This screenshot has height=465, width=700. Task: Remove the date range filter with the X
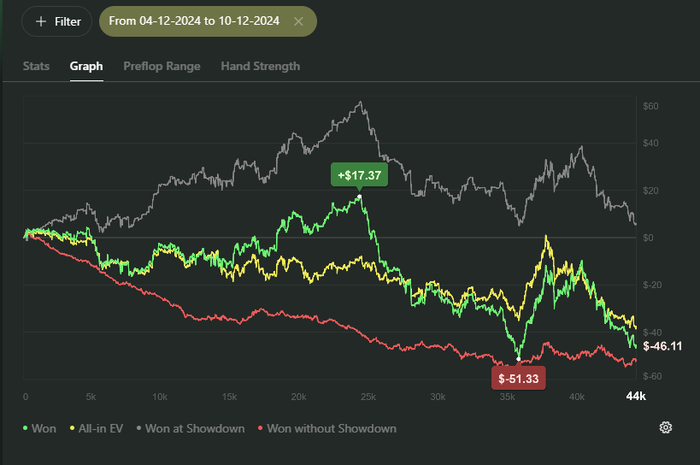299,21
